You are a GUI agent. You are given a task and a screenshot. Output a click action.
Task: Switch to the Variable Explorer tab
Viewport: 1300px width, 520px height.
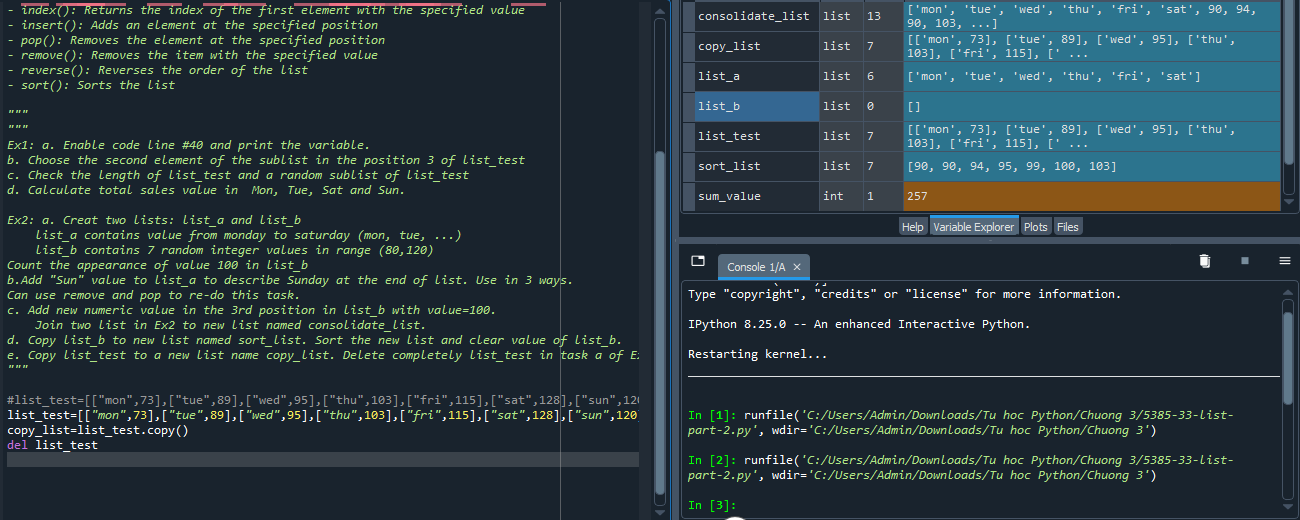(x=974, y=227)
